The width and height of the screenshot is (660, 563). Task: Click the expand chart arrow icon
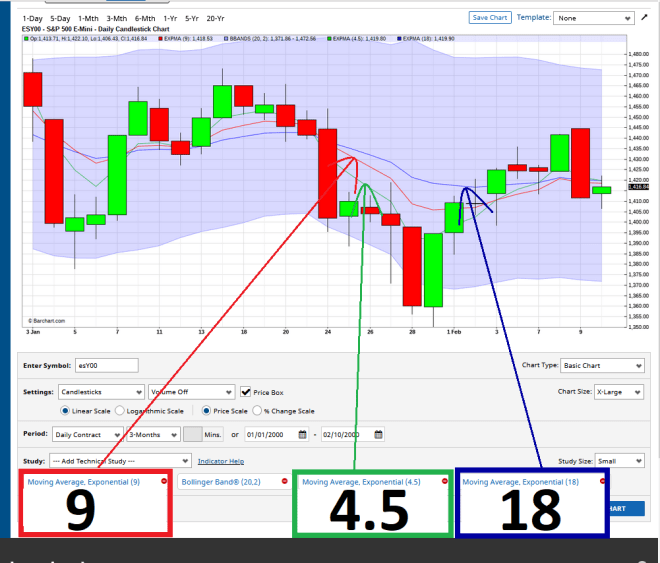644,17
